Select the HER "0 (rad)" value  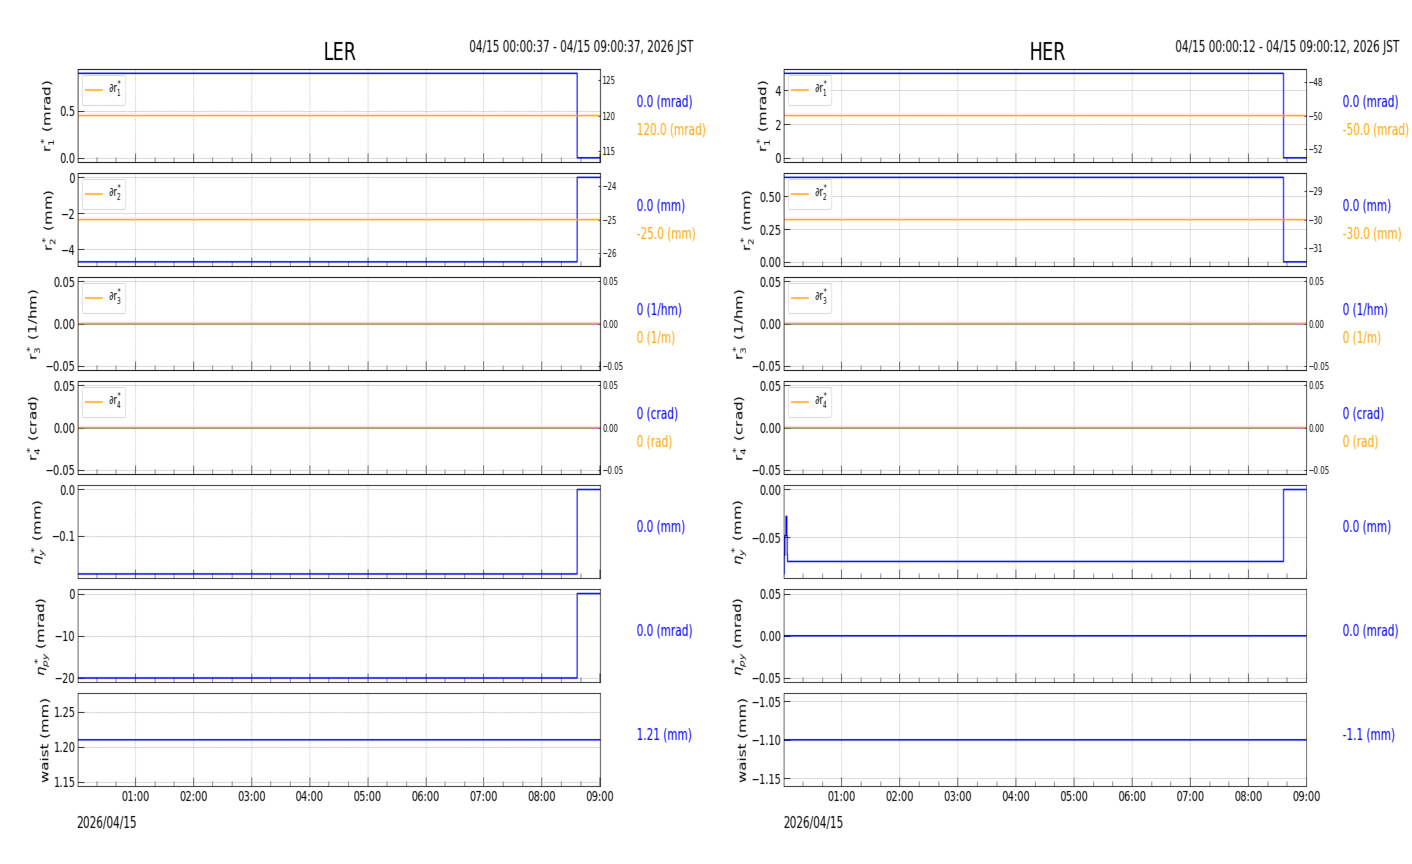pos(1360,442)
